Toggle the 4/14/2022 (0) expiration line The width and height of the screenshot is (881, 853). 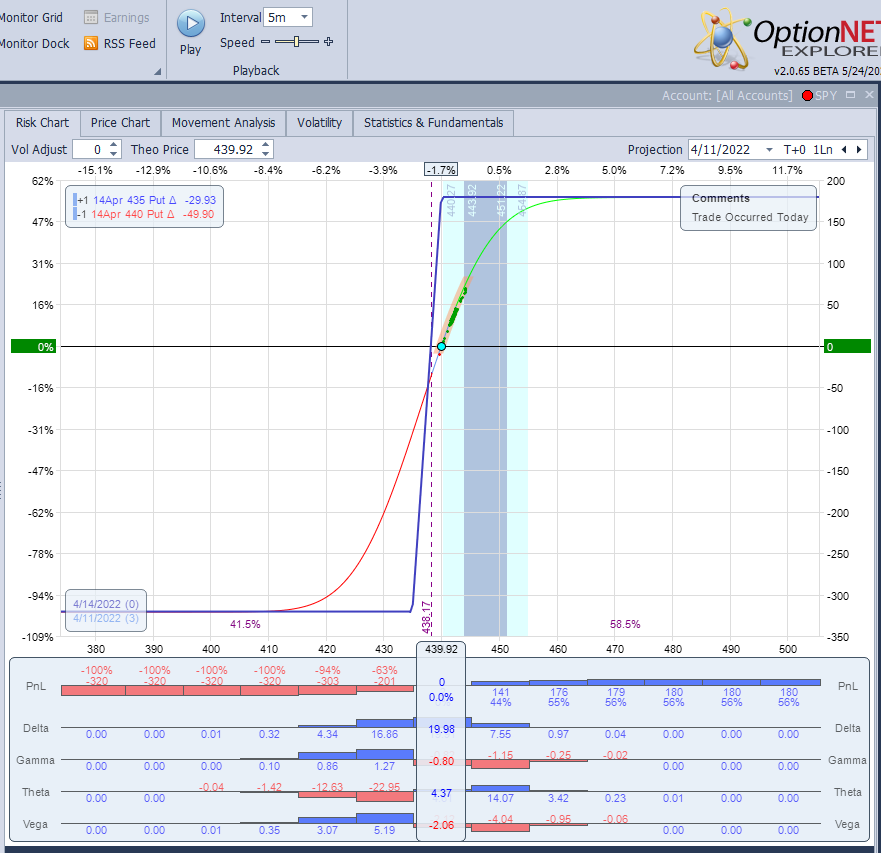[106, 604]
